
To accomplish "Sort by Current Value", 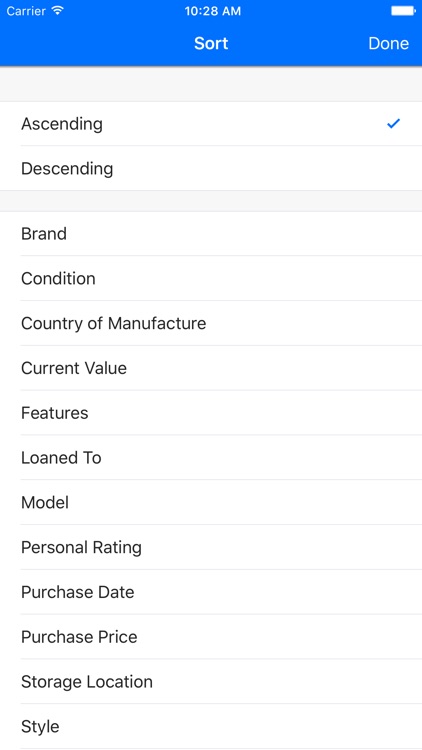I will tap(211, 368).
